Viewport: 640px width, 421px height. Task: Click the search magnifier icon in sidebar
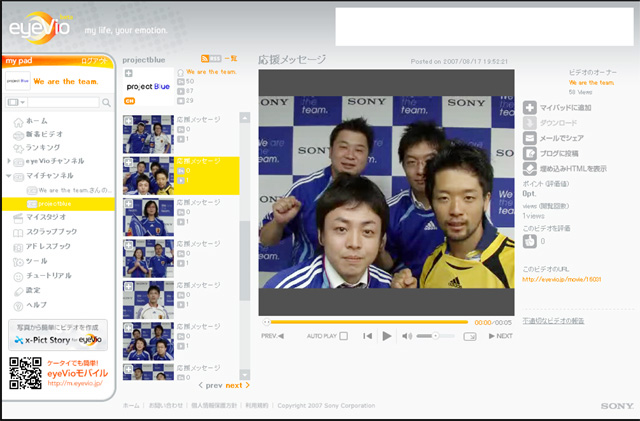107,102
